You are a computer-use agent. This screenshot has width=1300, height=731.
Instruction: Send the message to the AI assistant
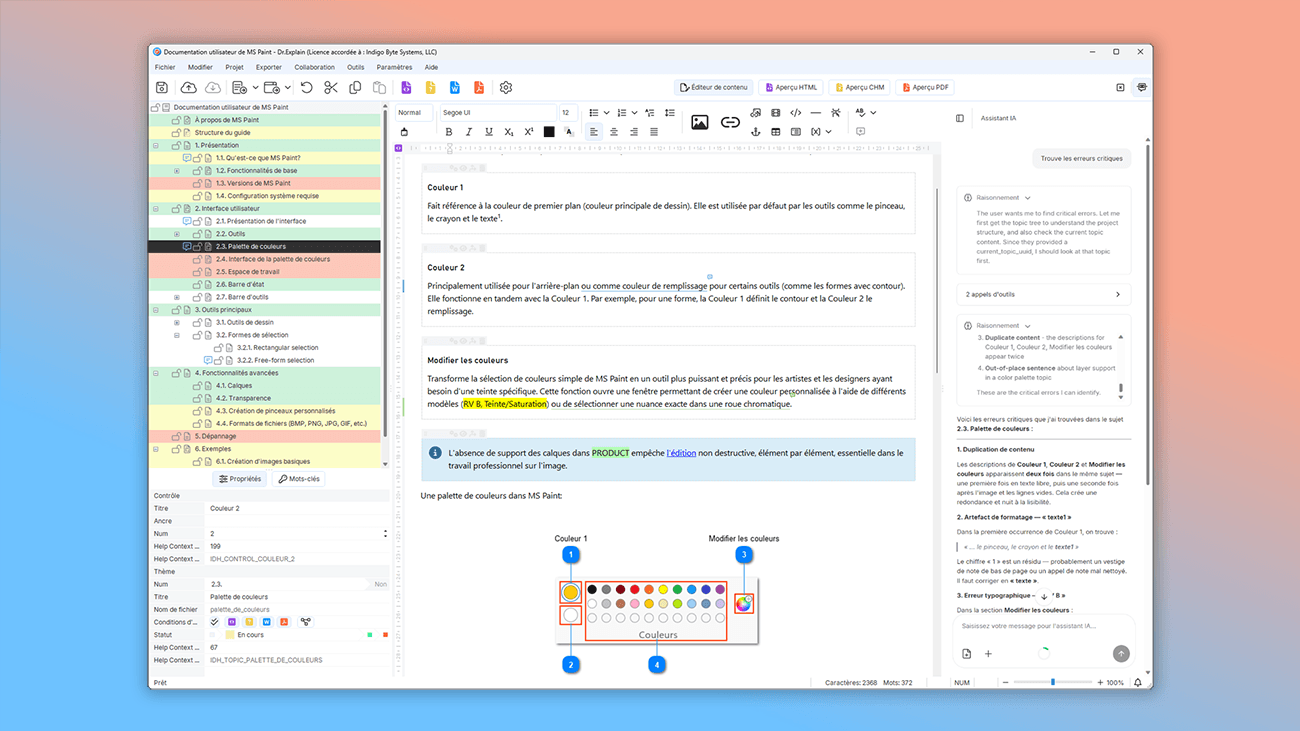tap(1121, 654)
